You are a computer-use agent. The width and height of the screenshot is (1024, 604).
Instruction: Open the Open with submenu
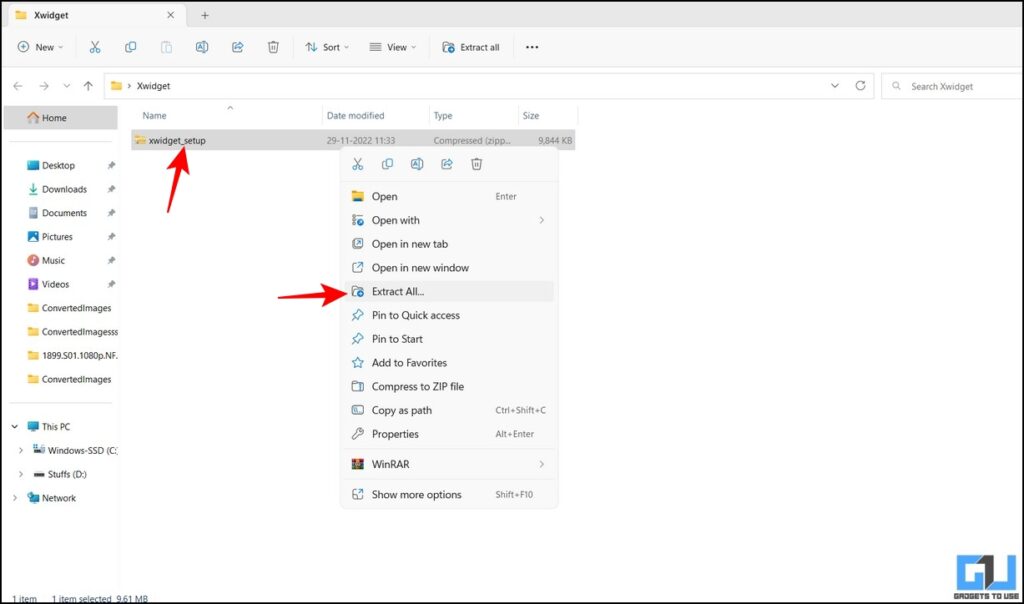[x=396, y=220]
